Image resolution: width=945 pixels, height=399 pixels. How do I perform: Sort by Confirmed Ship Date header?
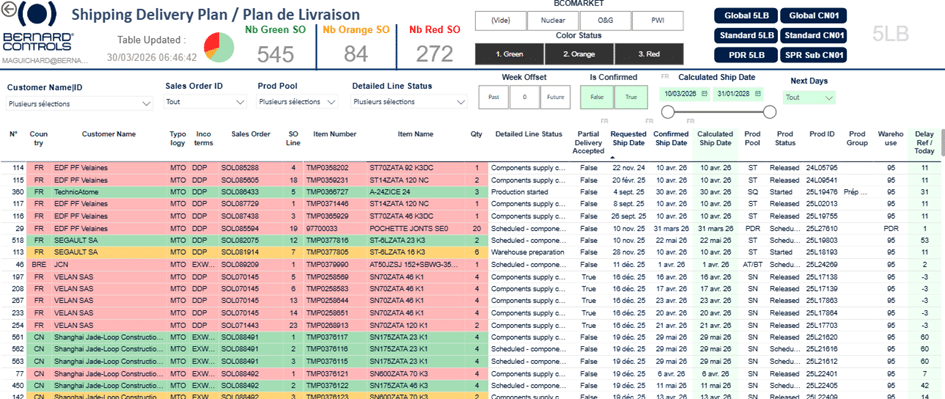click(x=670, y=138)
